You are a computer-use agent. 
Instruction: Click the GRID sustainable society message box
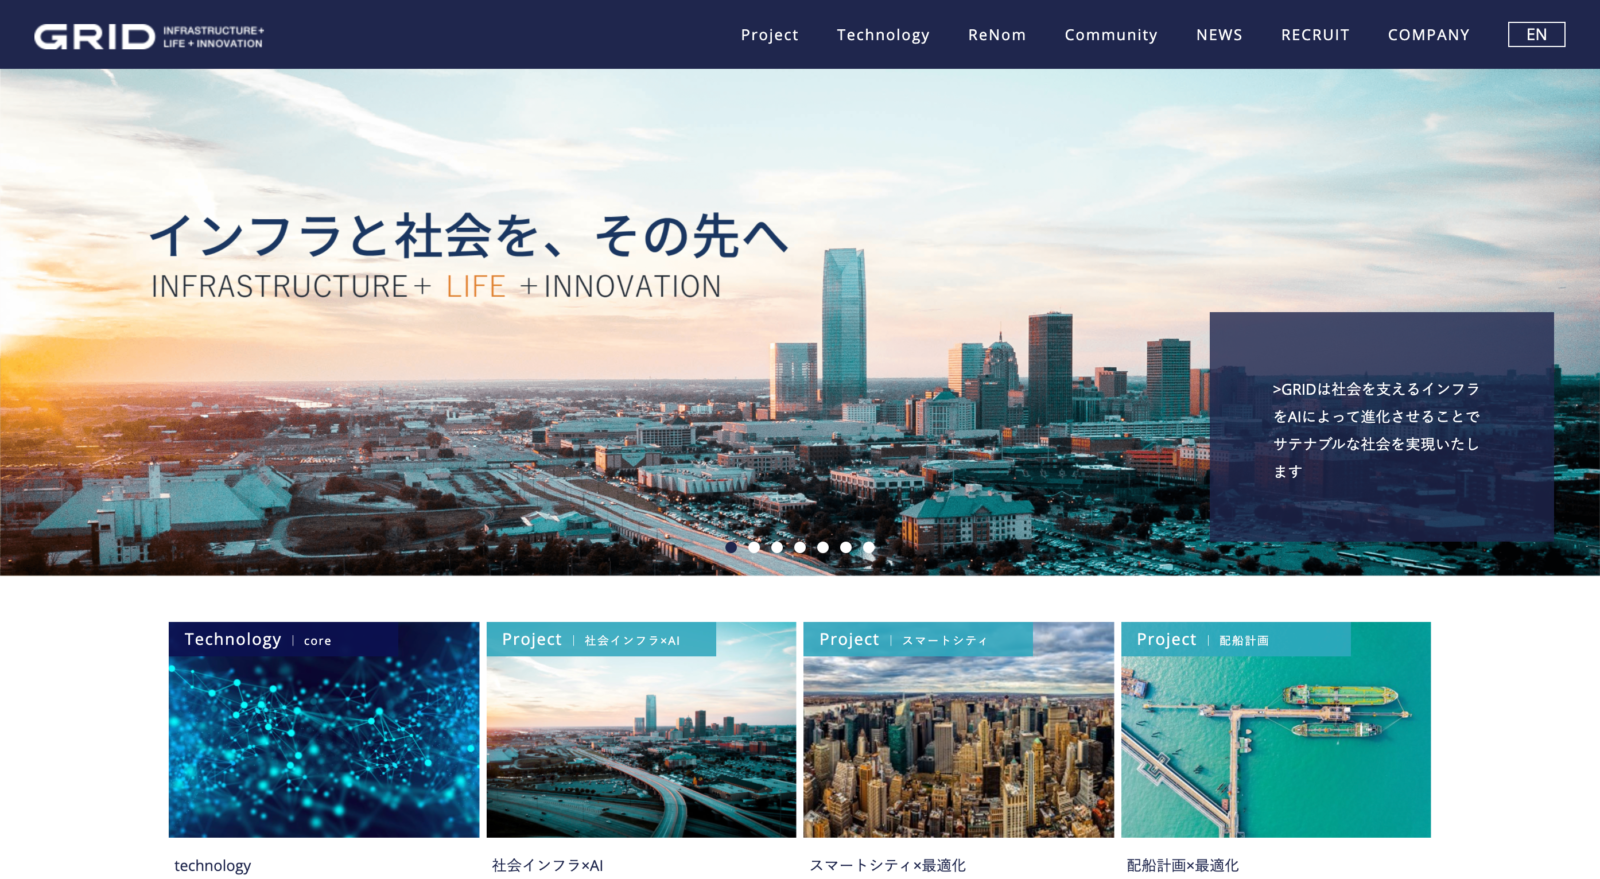[x=1381, y=428]
